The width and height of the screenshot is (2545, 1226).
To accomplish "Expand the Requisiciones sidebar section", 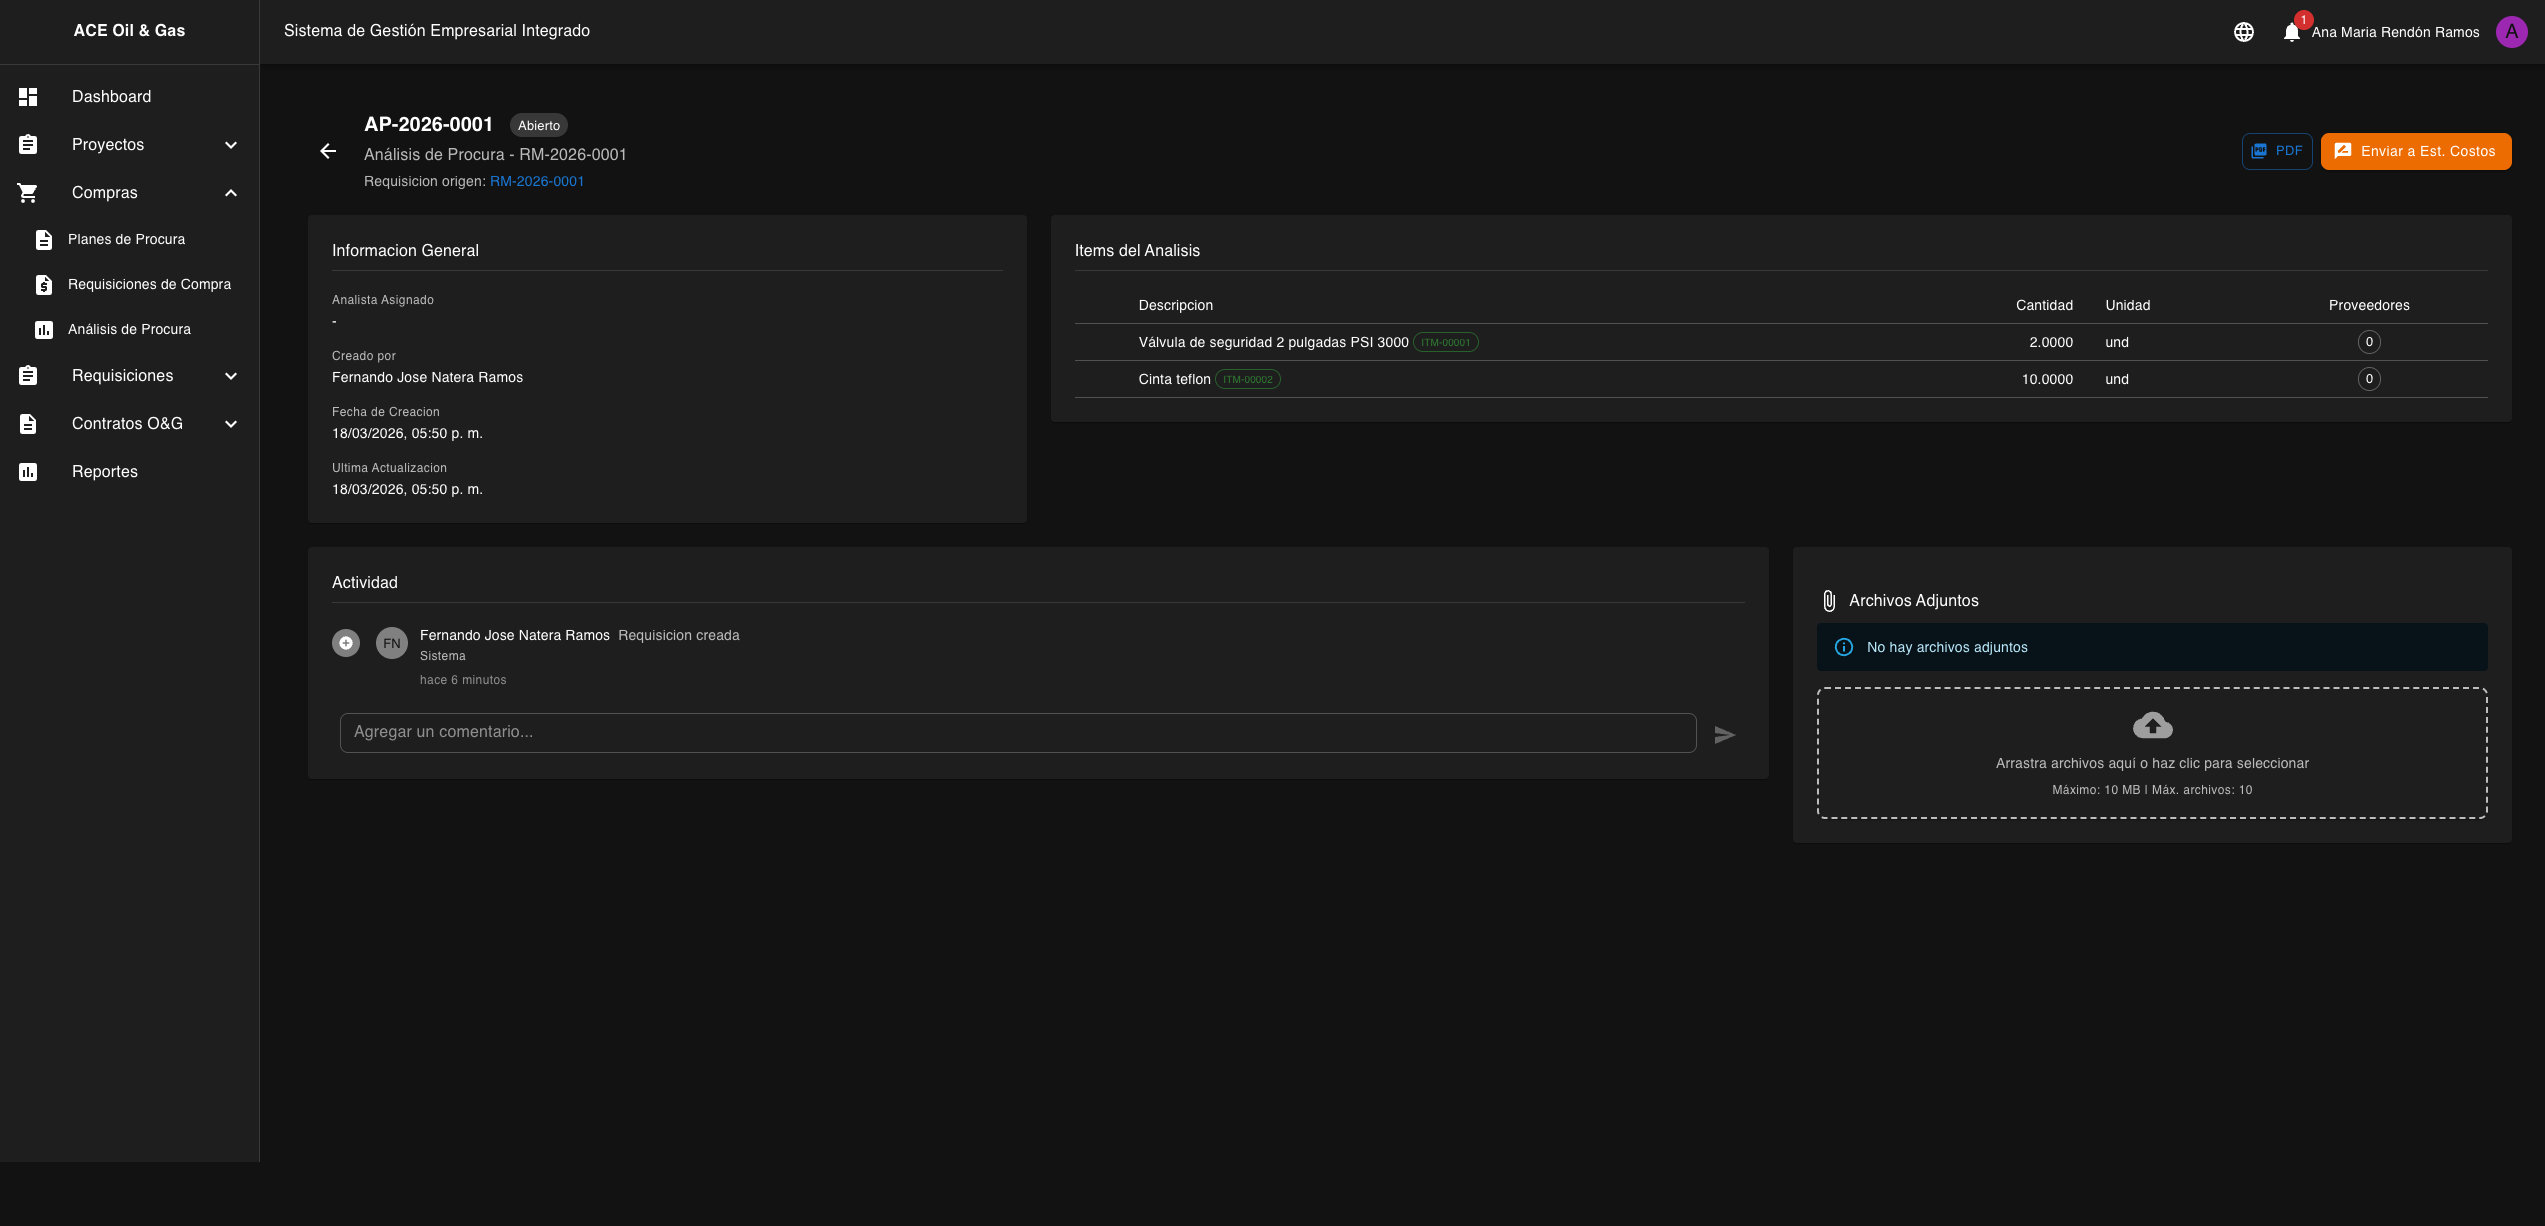I will click(x=231, y=376).
